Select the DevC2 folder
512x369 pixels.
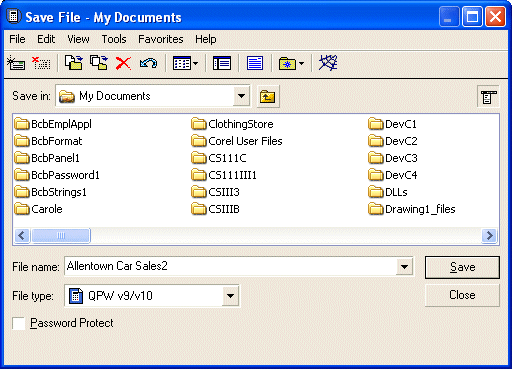click(x=393, y=141)
